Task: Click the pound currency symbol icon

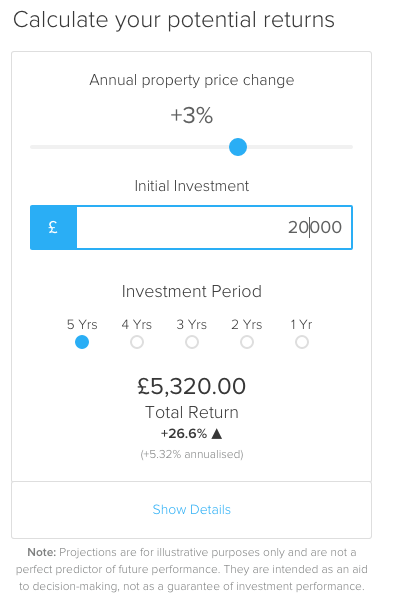Action: (x=53, y=227)
